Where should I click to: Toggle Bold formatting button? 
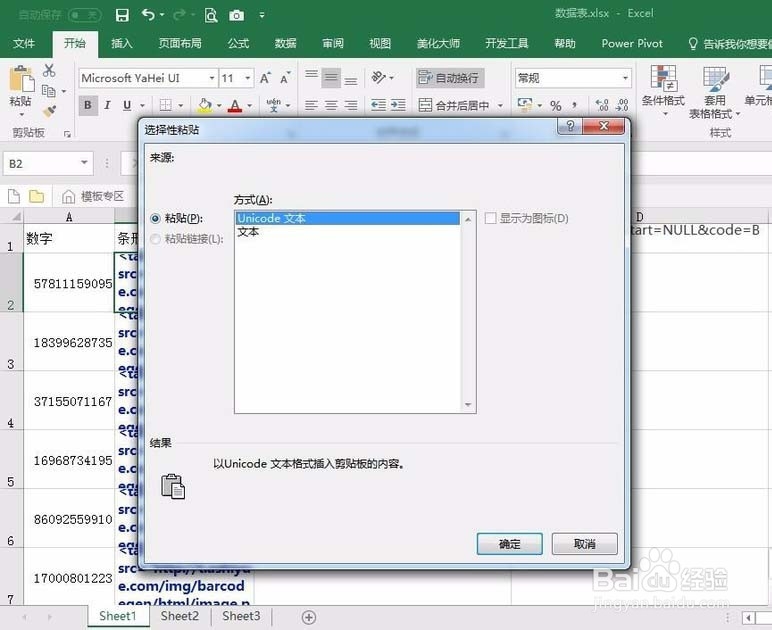[x=88, y=105]
